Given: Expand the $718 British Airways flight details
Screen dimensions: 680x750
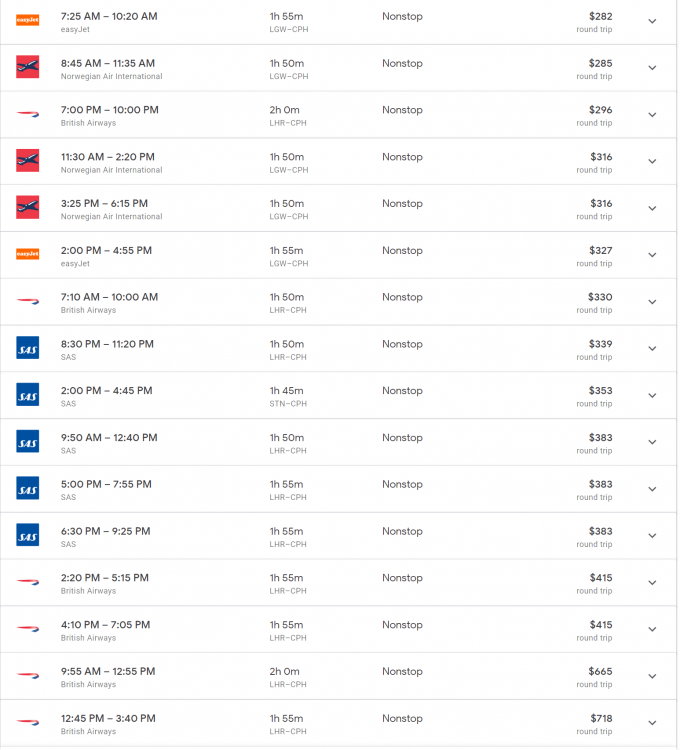Looking at the screenshot, I should 652,723.
